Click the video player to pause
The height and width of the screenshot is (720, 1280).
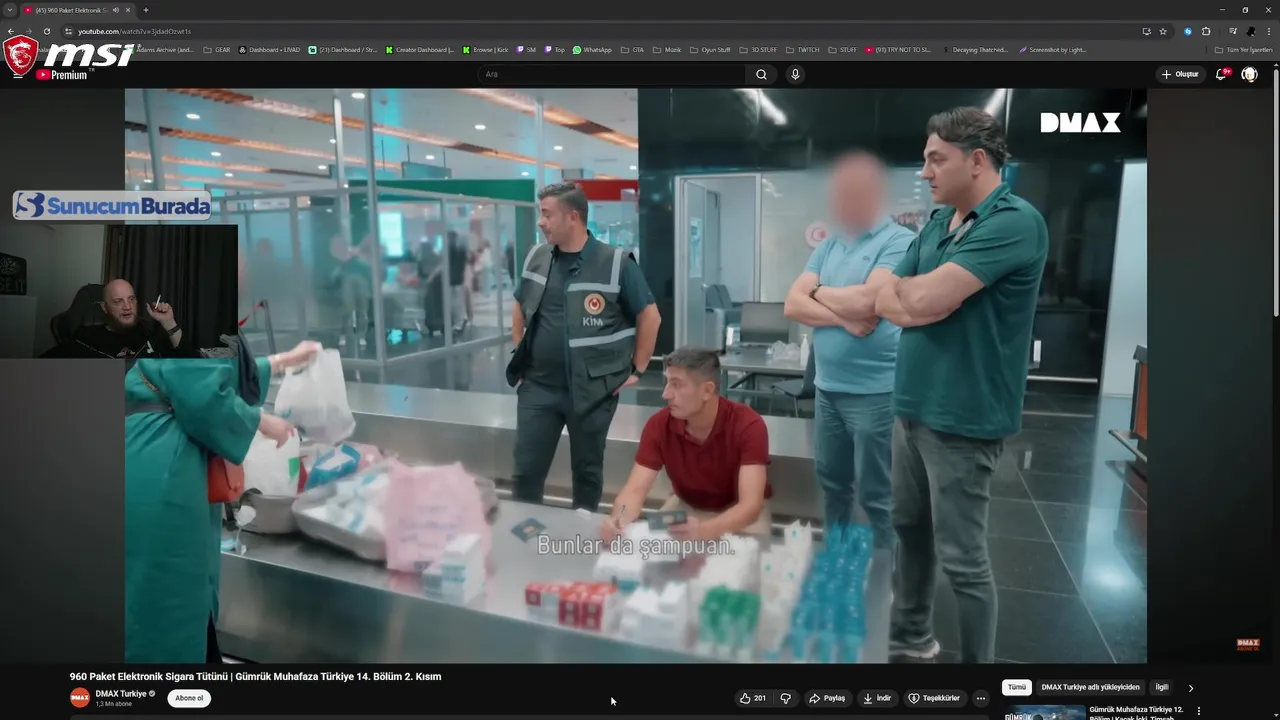point(636,375)
